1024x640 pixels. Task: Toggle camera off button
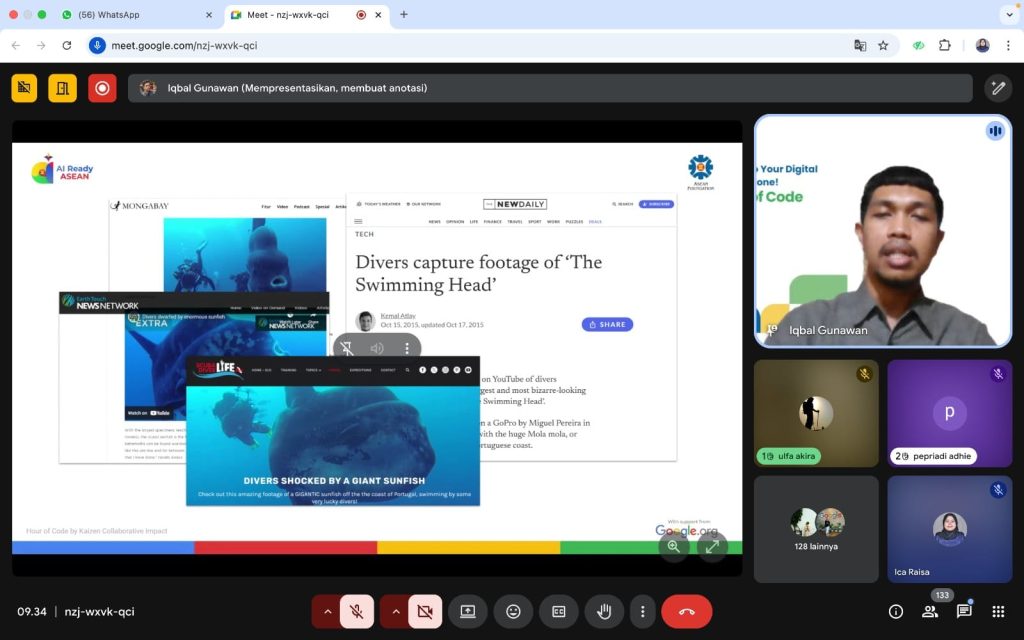click(x=425, y=612)
